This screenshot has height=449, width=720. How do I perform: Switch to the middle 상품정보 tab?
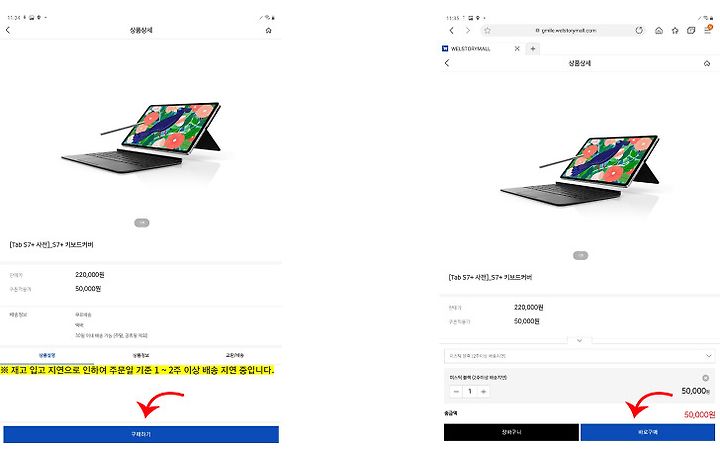141,355
